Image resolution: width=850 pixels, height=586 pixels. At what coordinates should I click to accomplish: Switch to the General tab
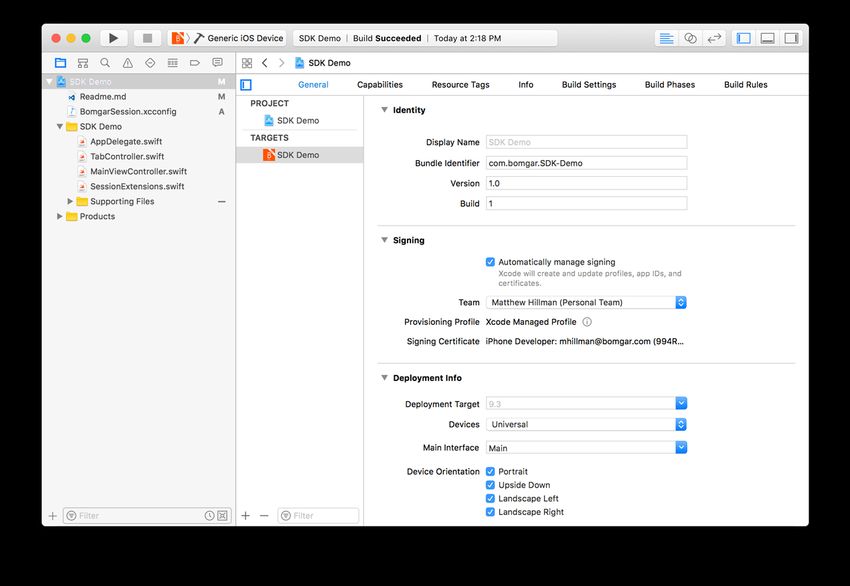[x=313, y=85]
